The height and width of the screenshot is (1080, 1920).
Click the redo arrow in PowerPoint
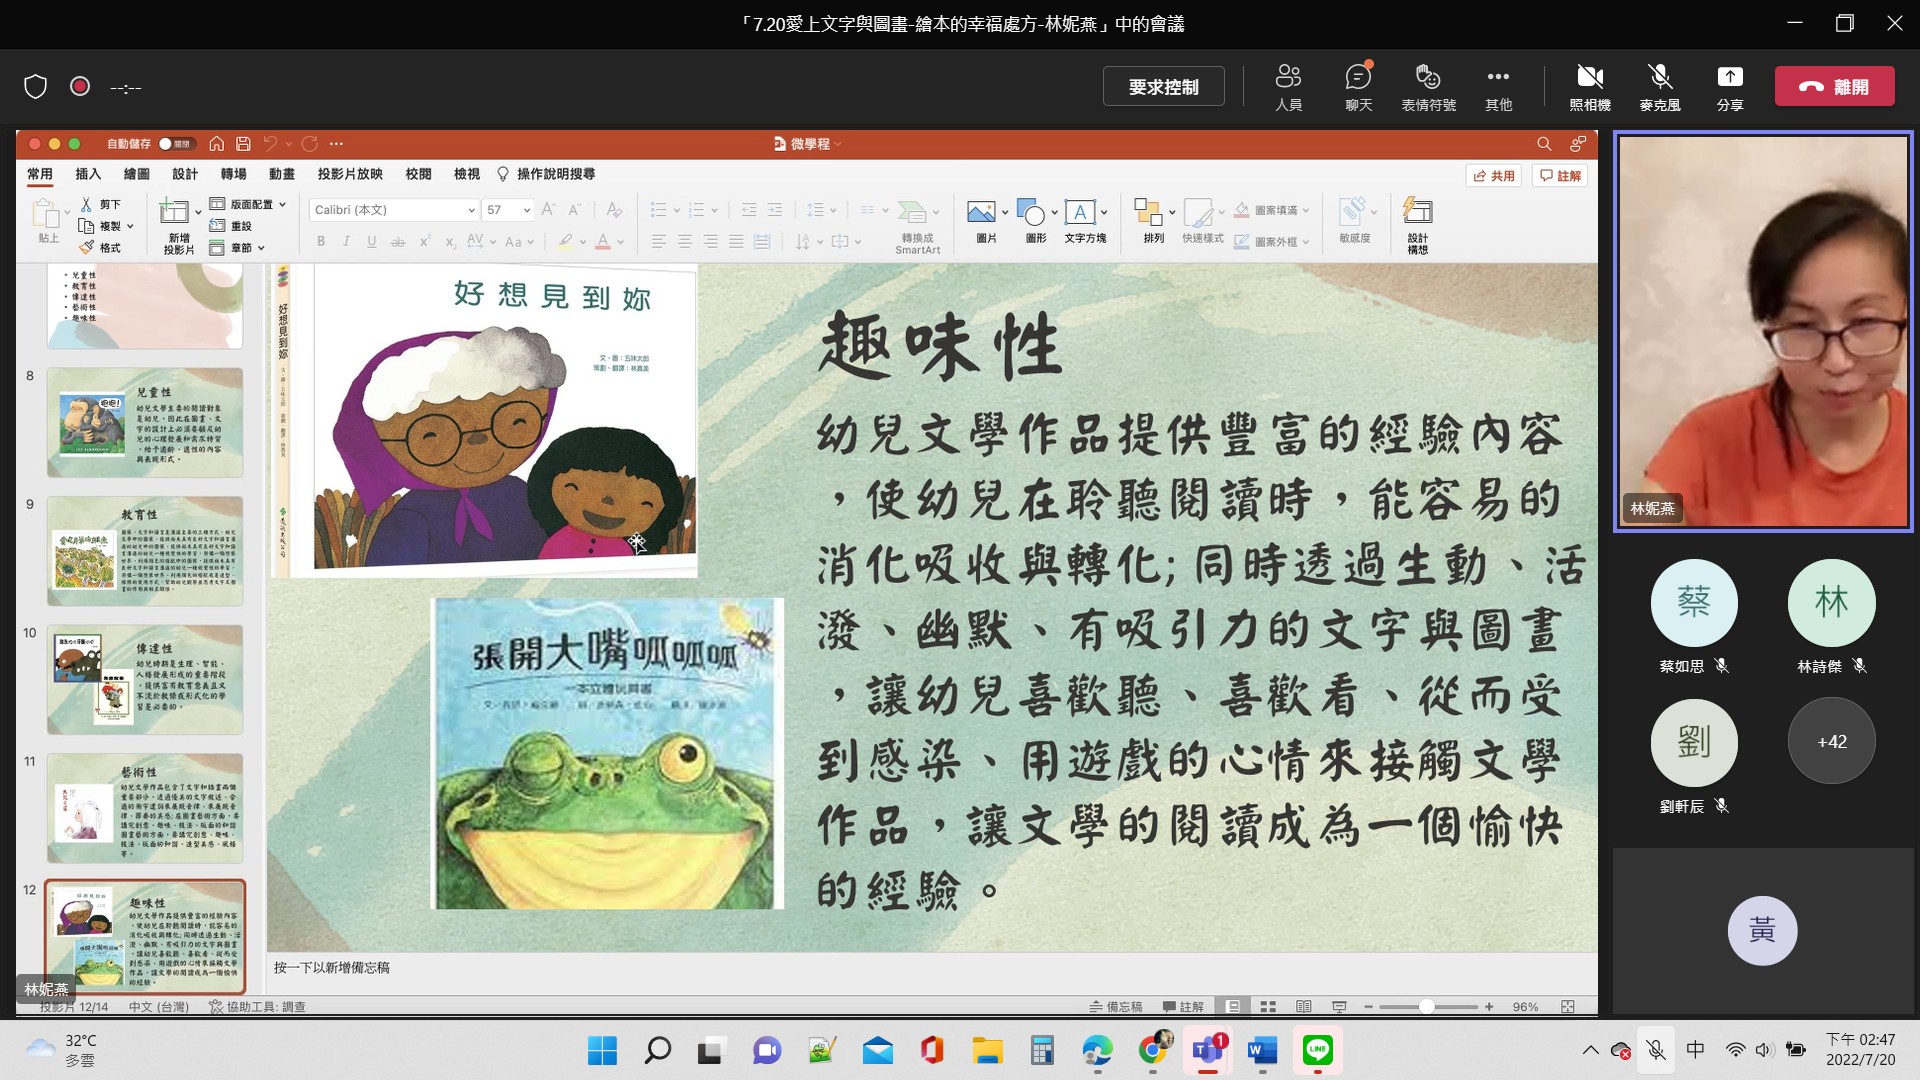[310, 144]
